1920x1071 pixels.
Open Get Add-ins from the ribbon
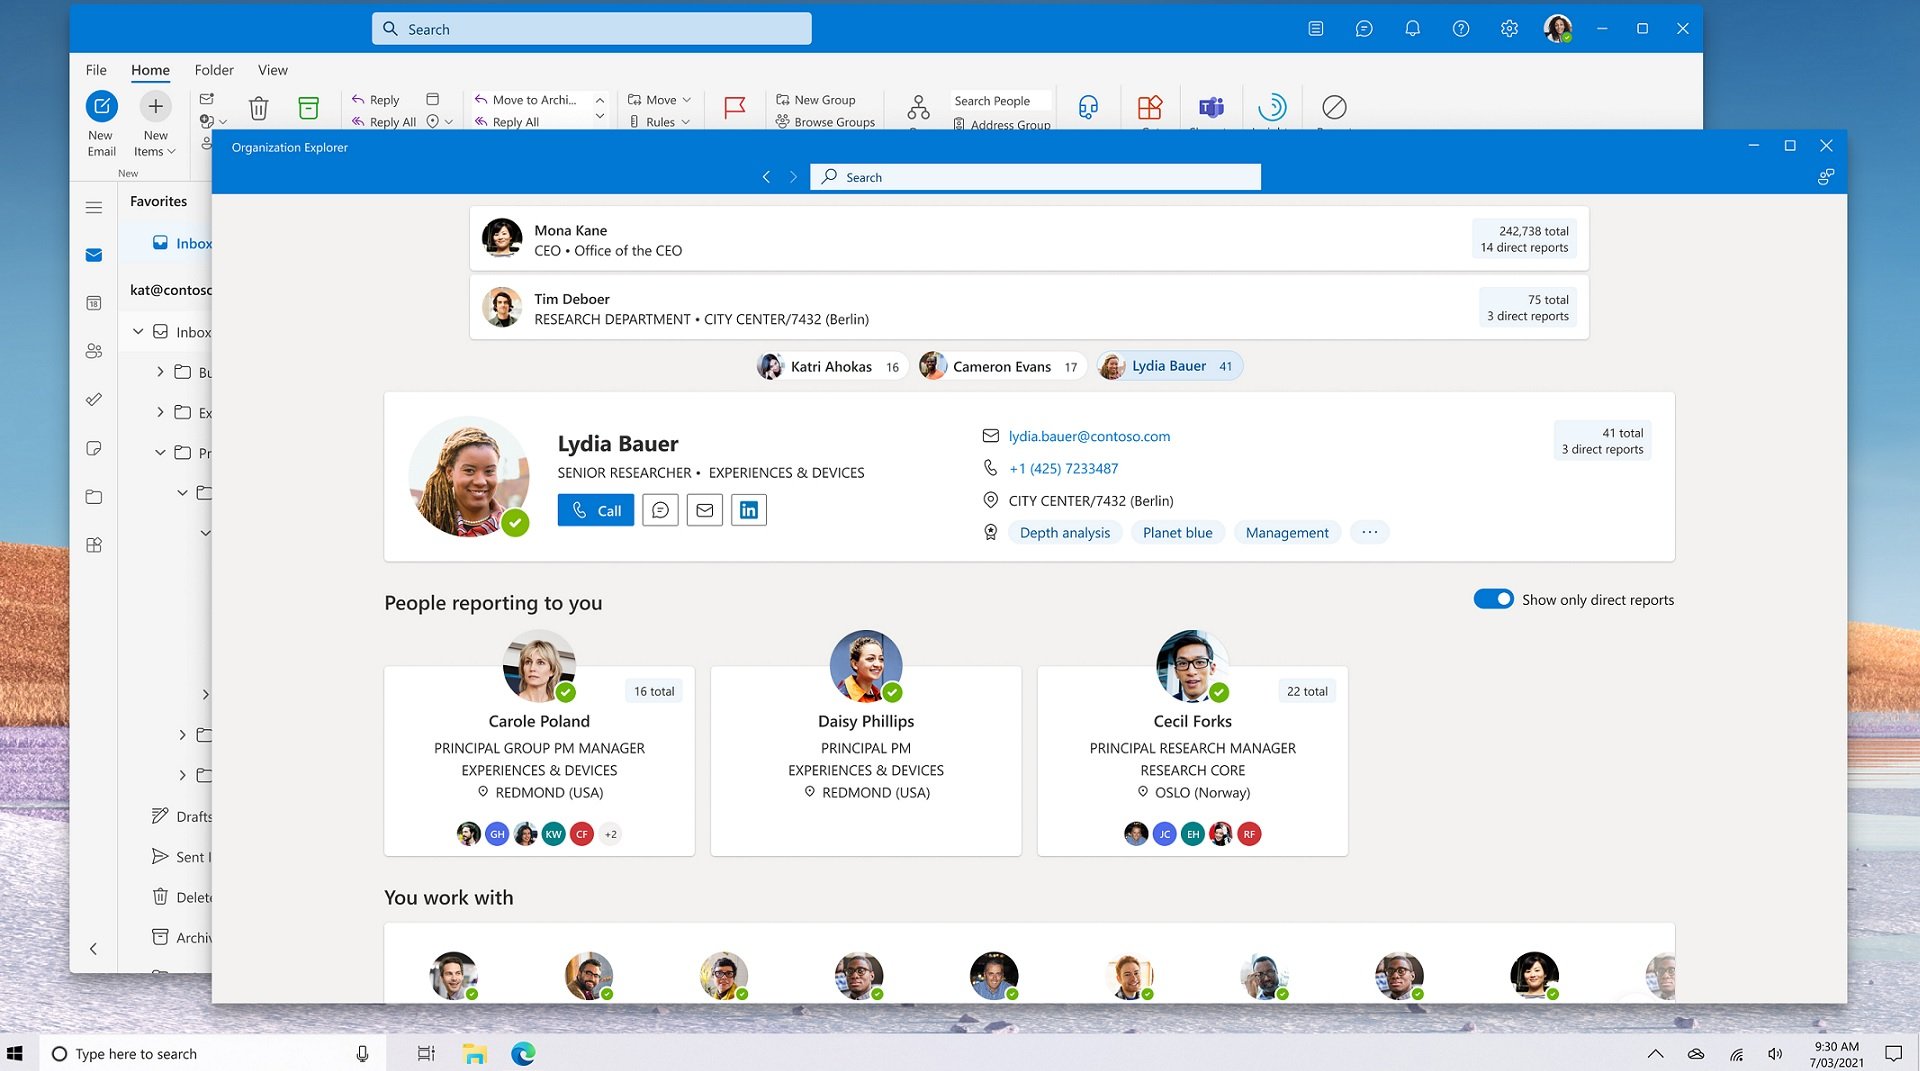(1149, 108)
